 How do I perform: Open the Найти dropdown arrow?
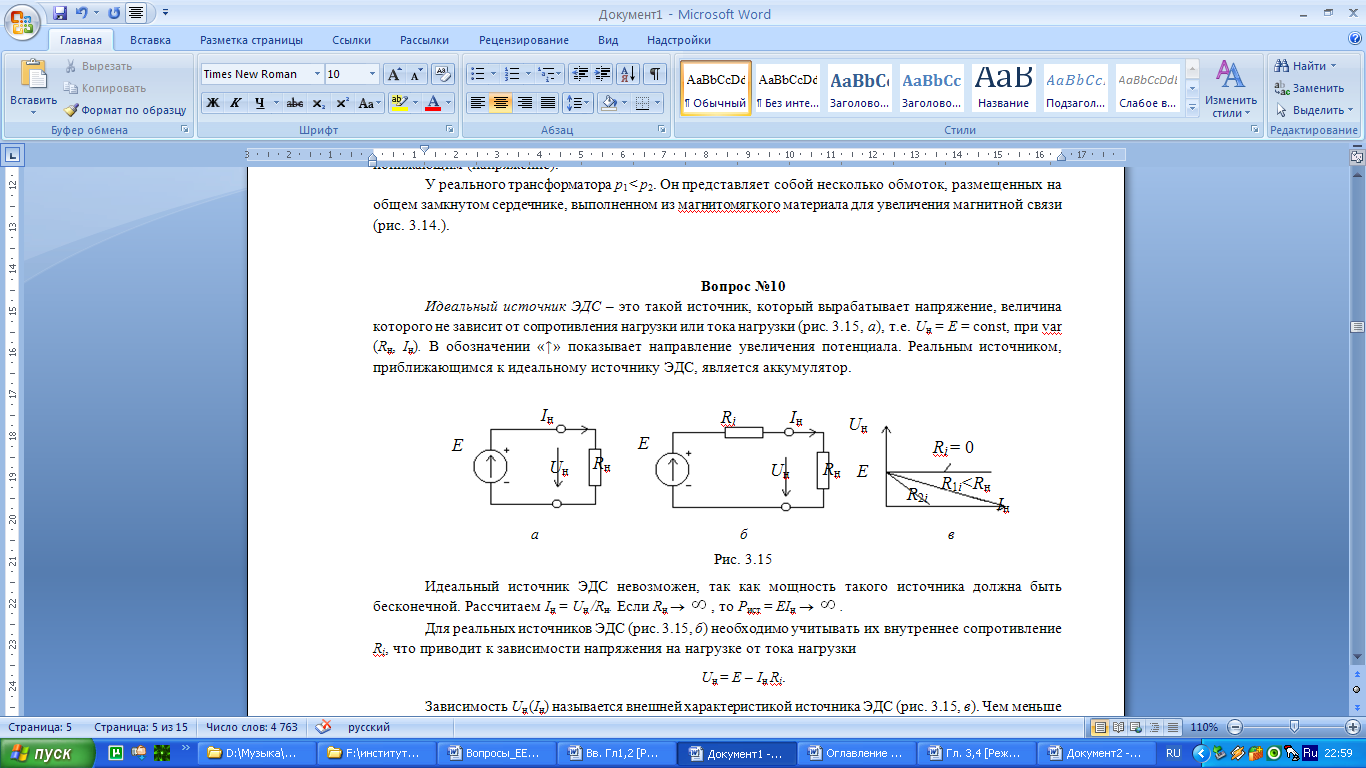1332,66
